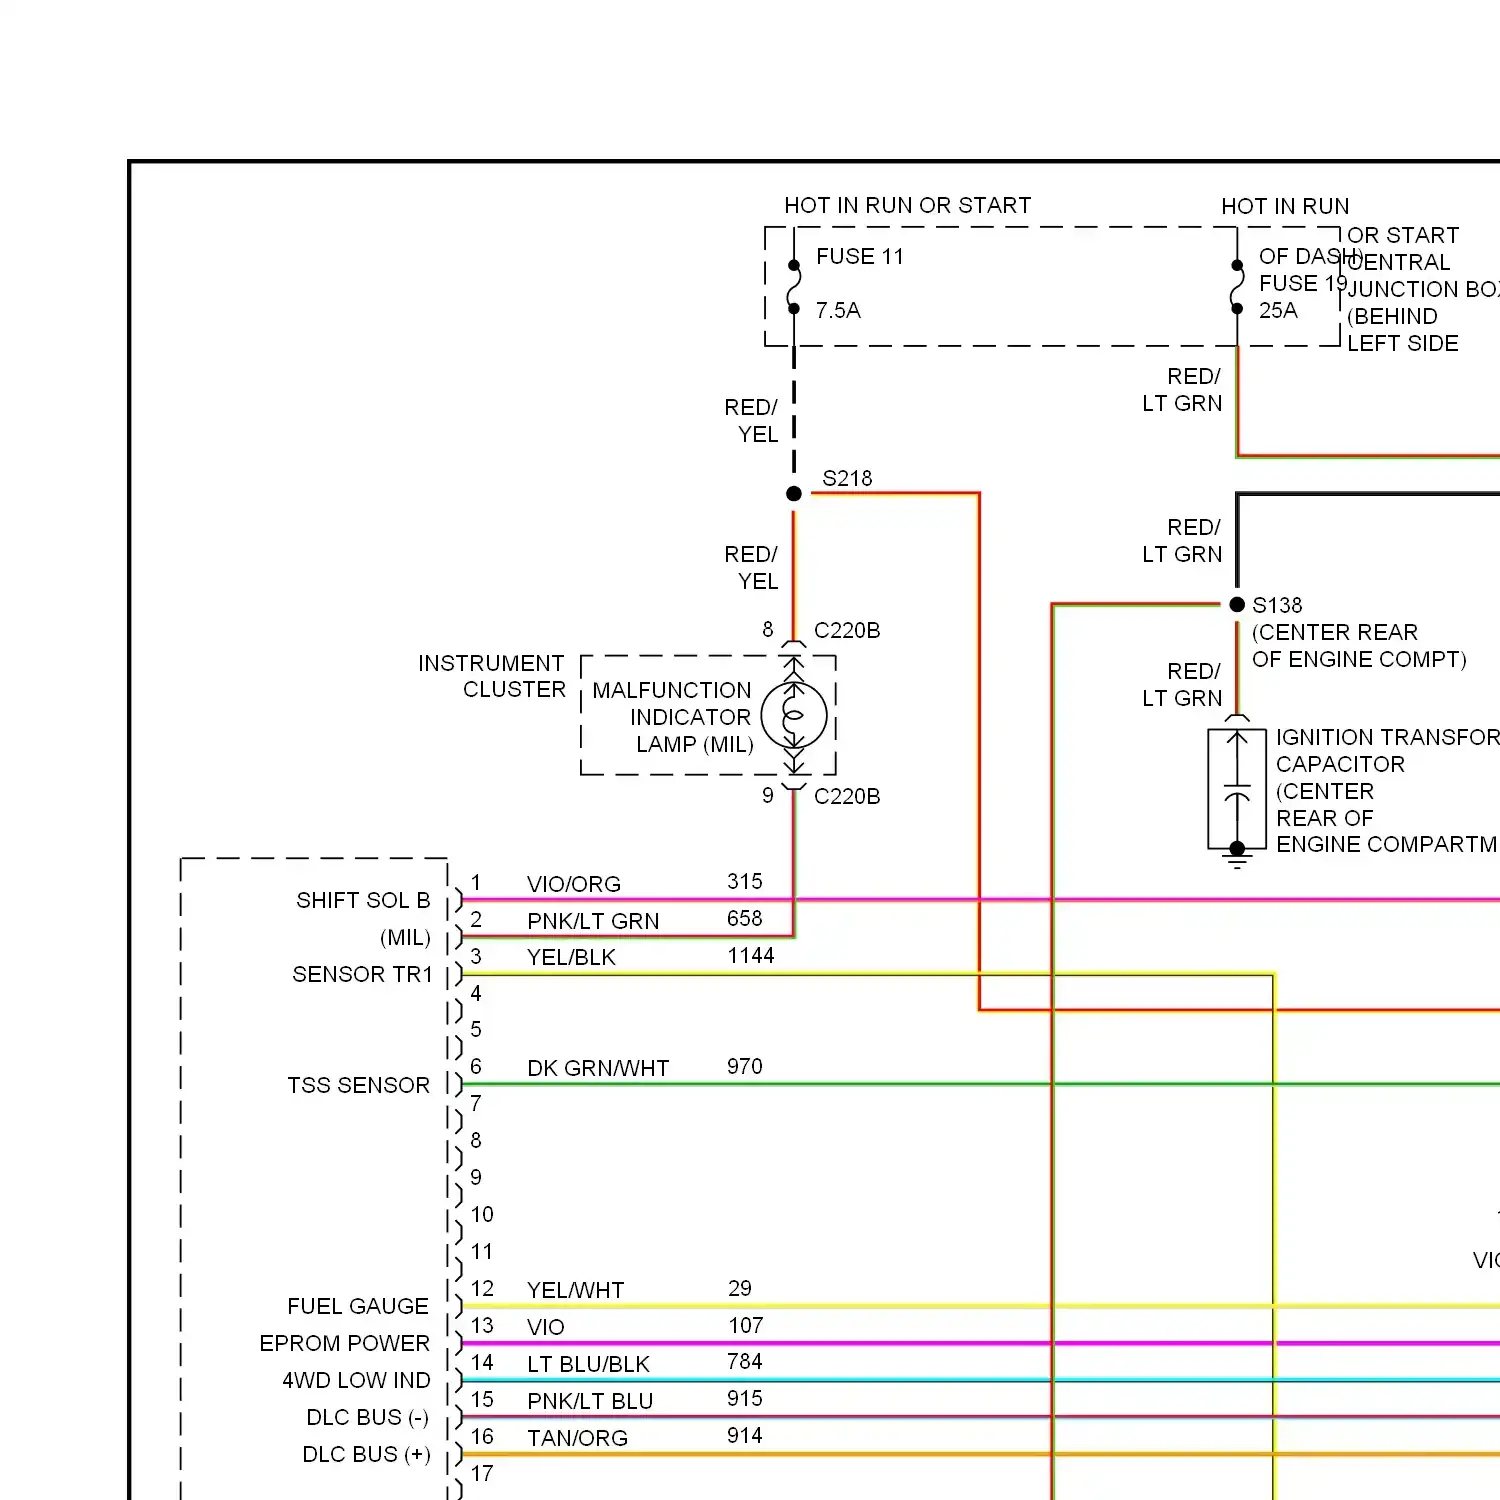Click circuit number "784"
This screenshot has width=1500, height=1500.
745,1361
